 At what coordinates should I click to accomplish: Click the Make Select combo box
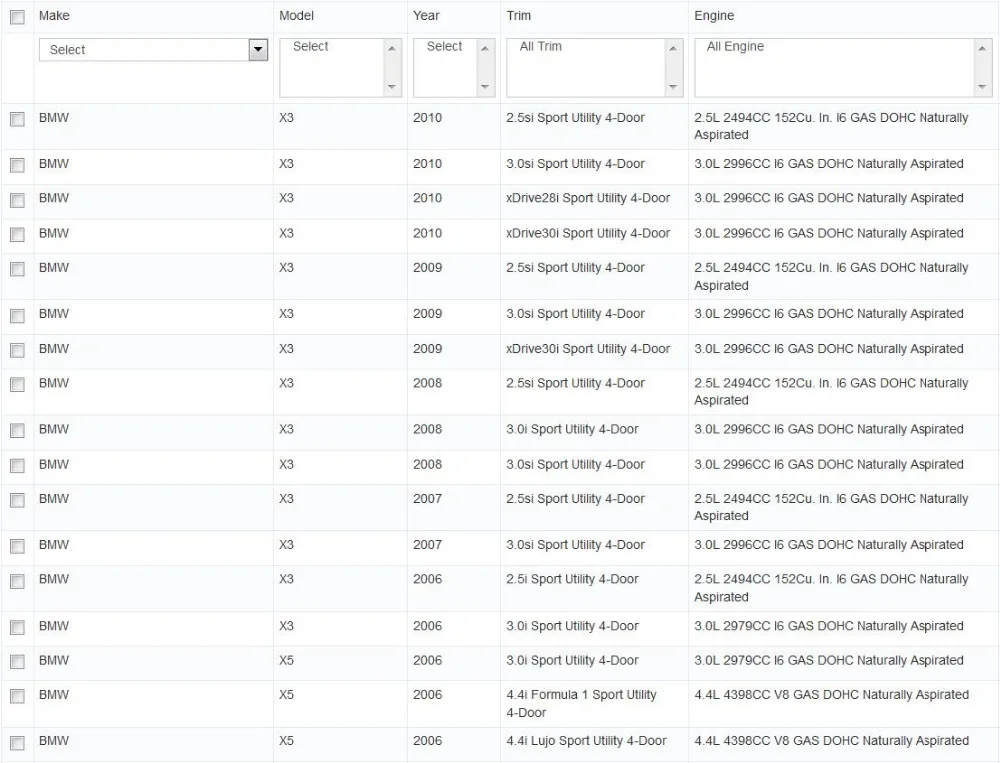click(x=153, y=50)
